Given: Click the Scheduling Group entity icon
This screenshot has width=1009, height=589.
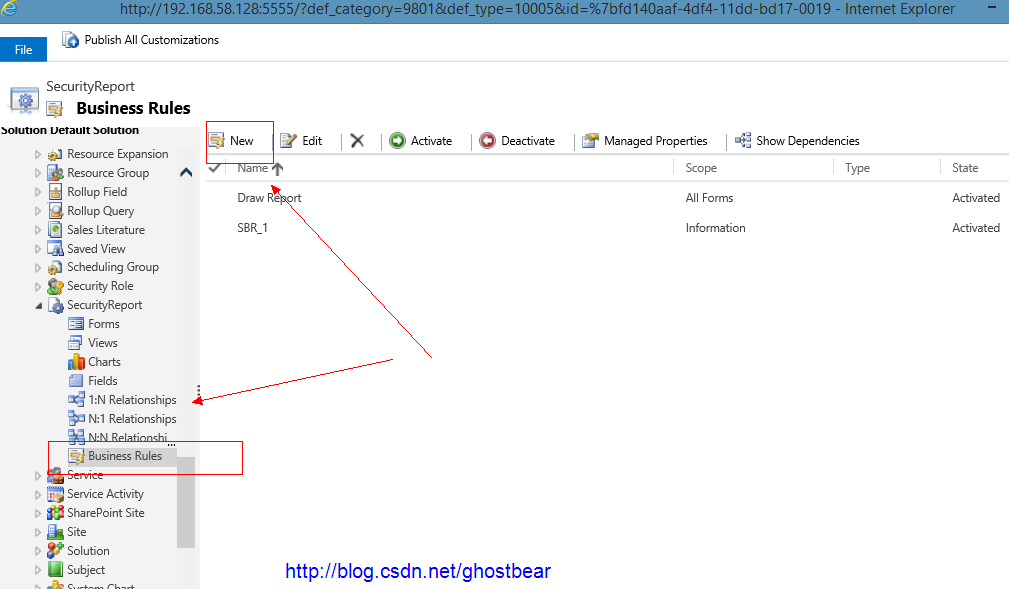Looking at the screenshot, I should [x=55, y=267].
